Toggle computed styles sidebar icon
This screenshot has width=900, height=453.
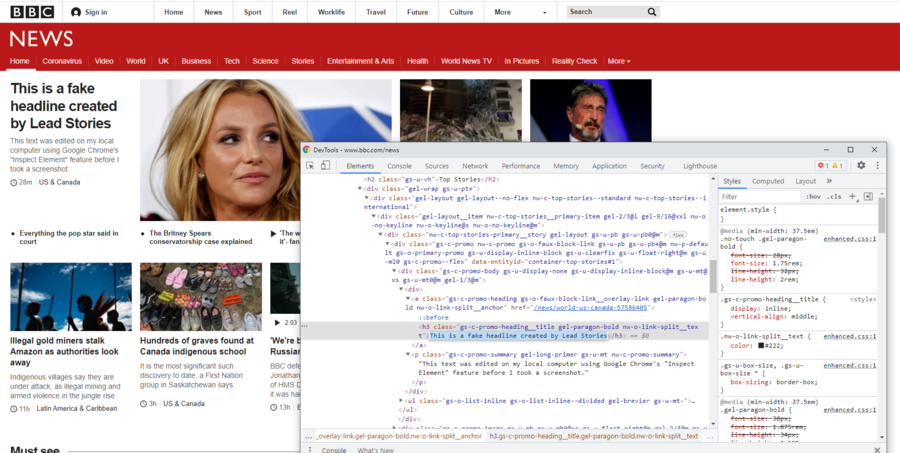[x=868, y=196]
